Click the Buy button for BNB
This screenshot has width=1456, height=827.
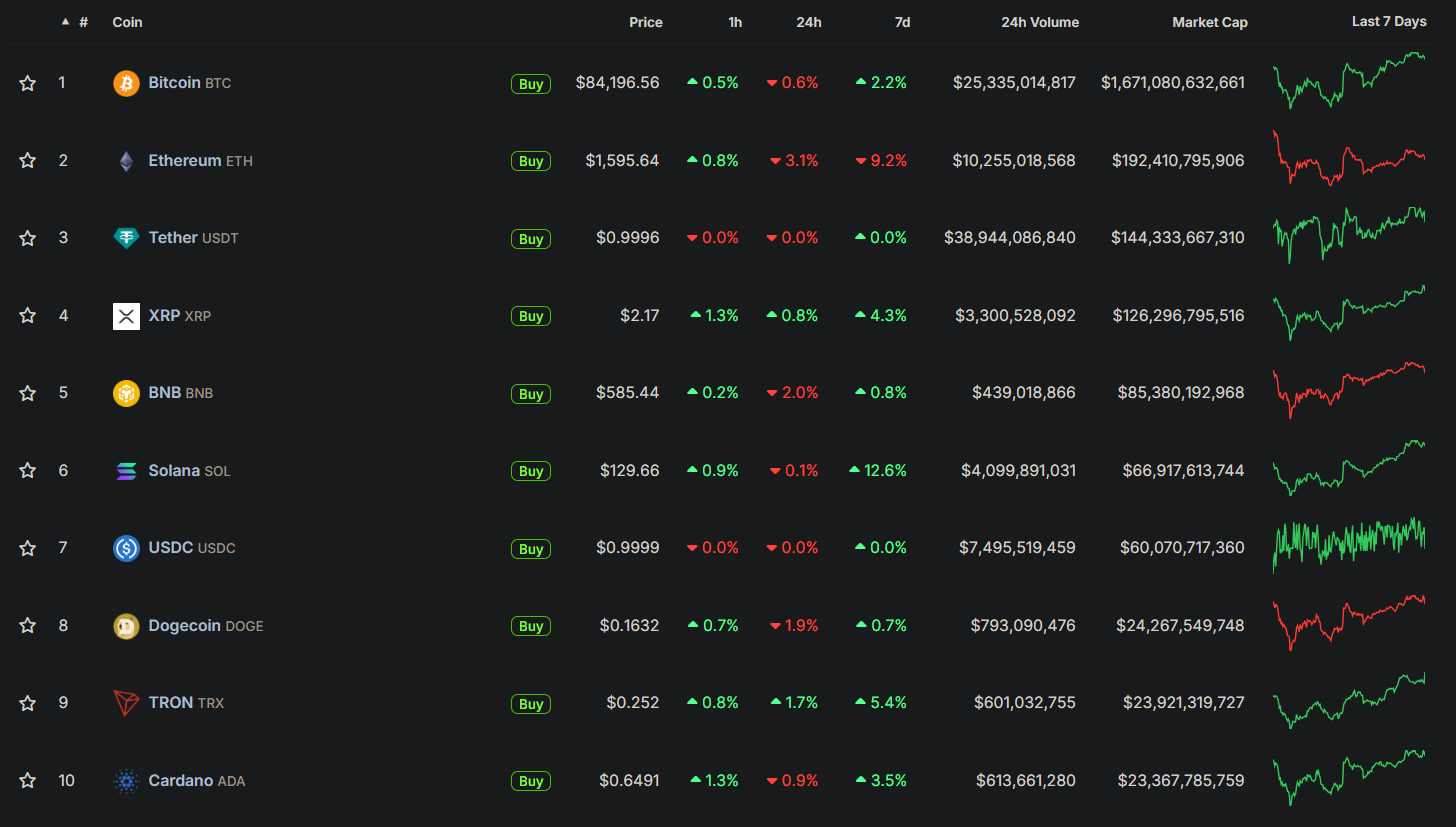coord(531,394)
